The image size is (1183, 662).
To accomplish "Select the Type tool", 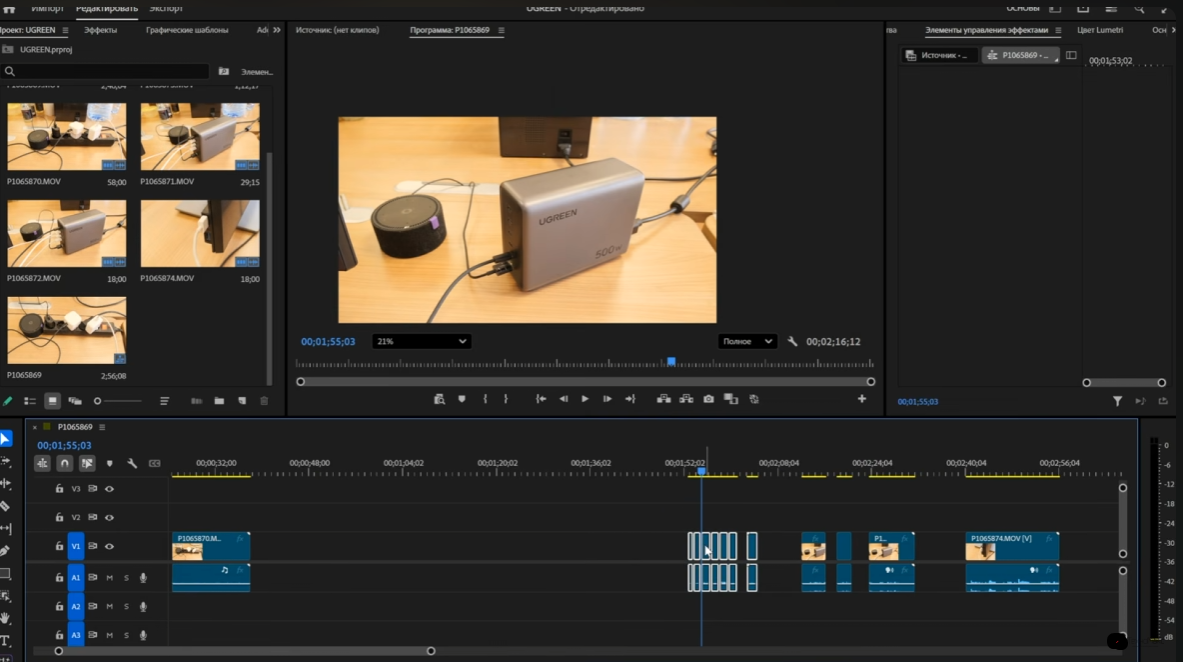I will point(5,641).
